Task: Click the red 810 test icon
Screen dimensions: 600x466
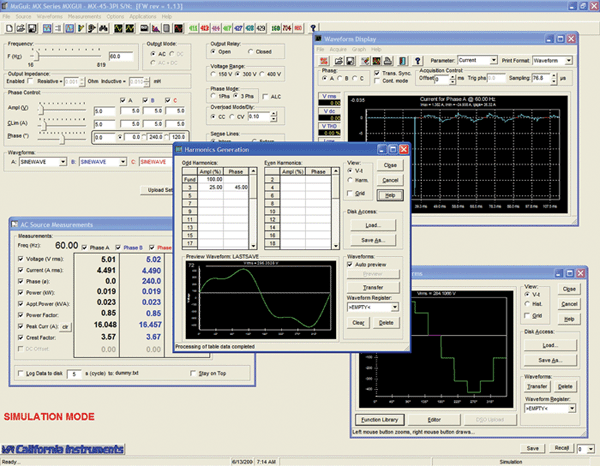Action: coord(298,28)
